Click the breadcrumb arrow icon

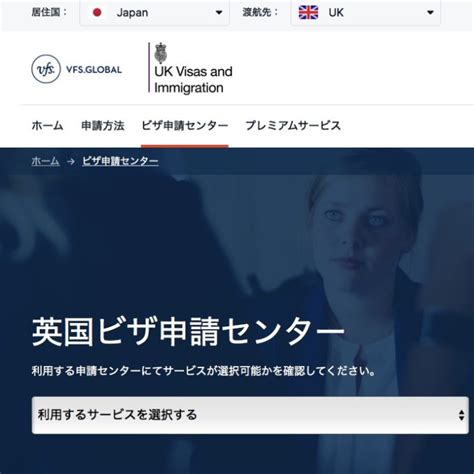click(71, 162)
